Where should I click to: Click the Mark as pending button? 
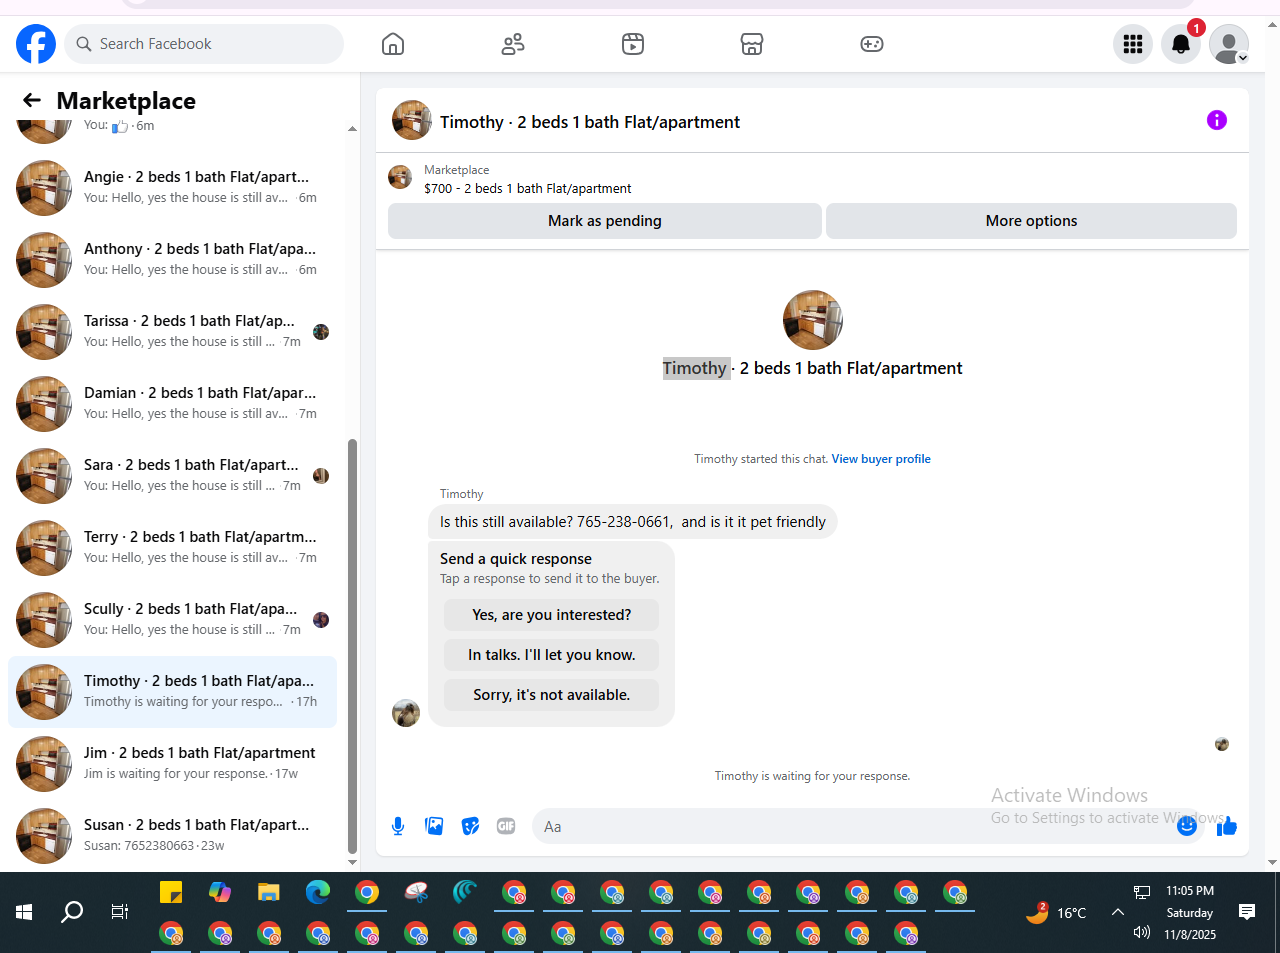(x=605, y=221)
